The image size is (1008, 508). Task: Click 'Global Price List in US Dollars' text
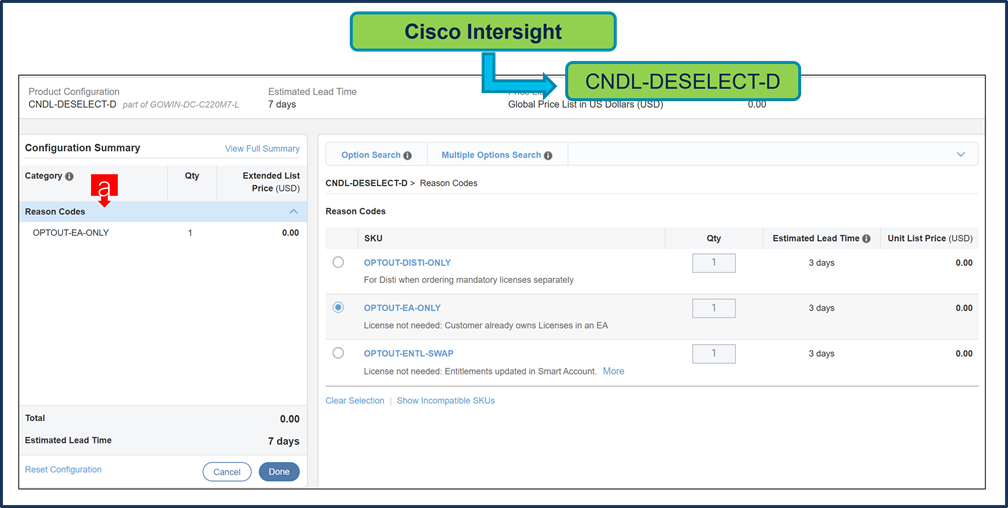(586, 105)
